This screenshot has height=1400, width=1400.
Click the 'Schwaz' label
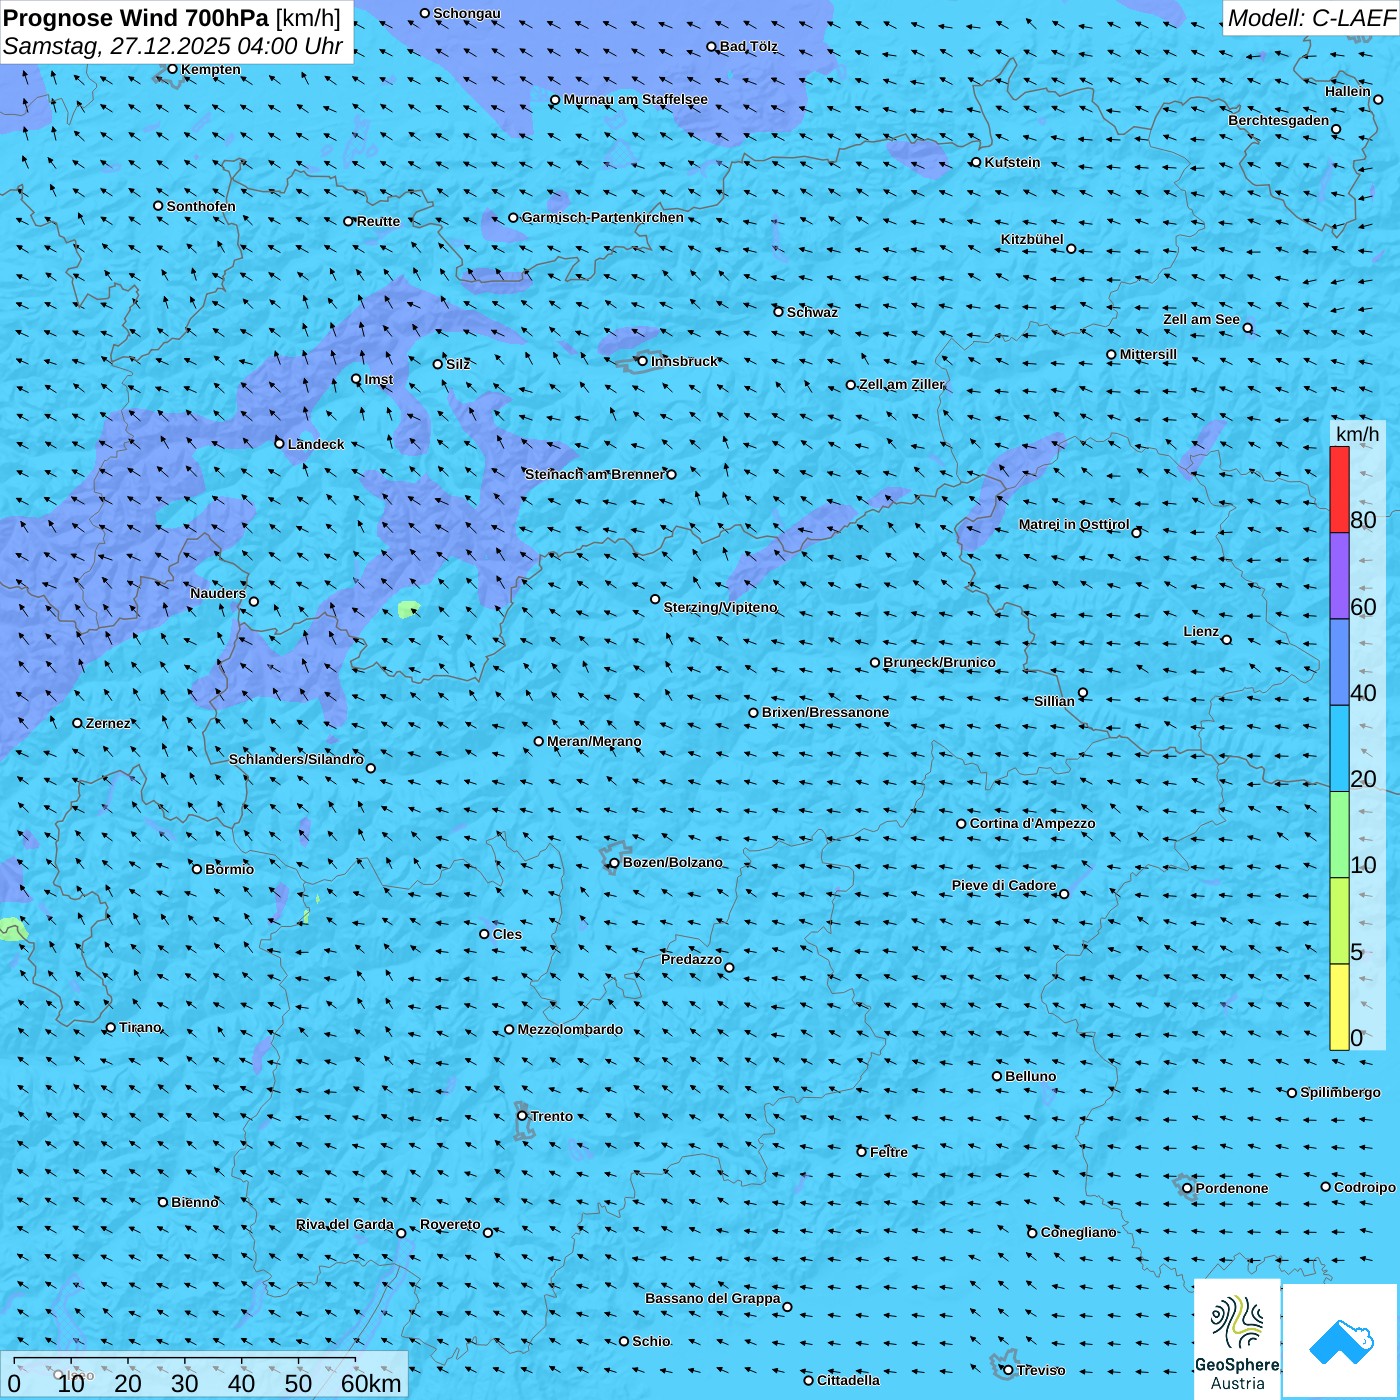click(812, 312)
